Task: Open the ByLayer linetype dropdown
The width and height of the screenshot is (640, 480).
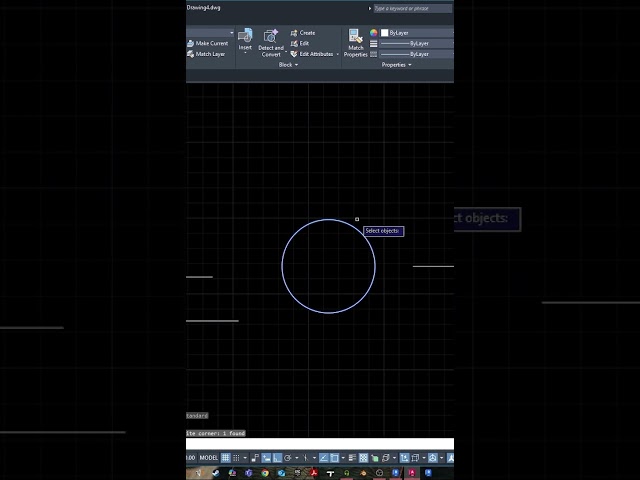Action: [x=417, y=54]
